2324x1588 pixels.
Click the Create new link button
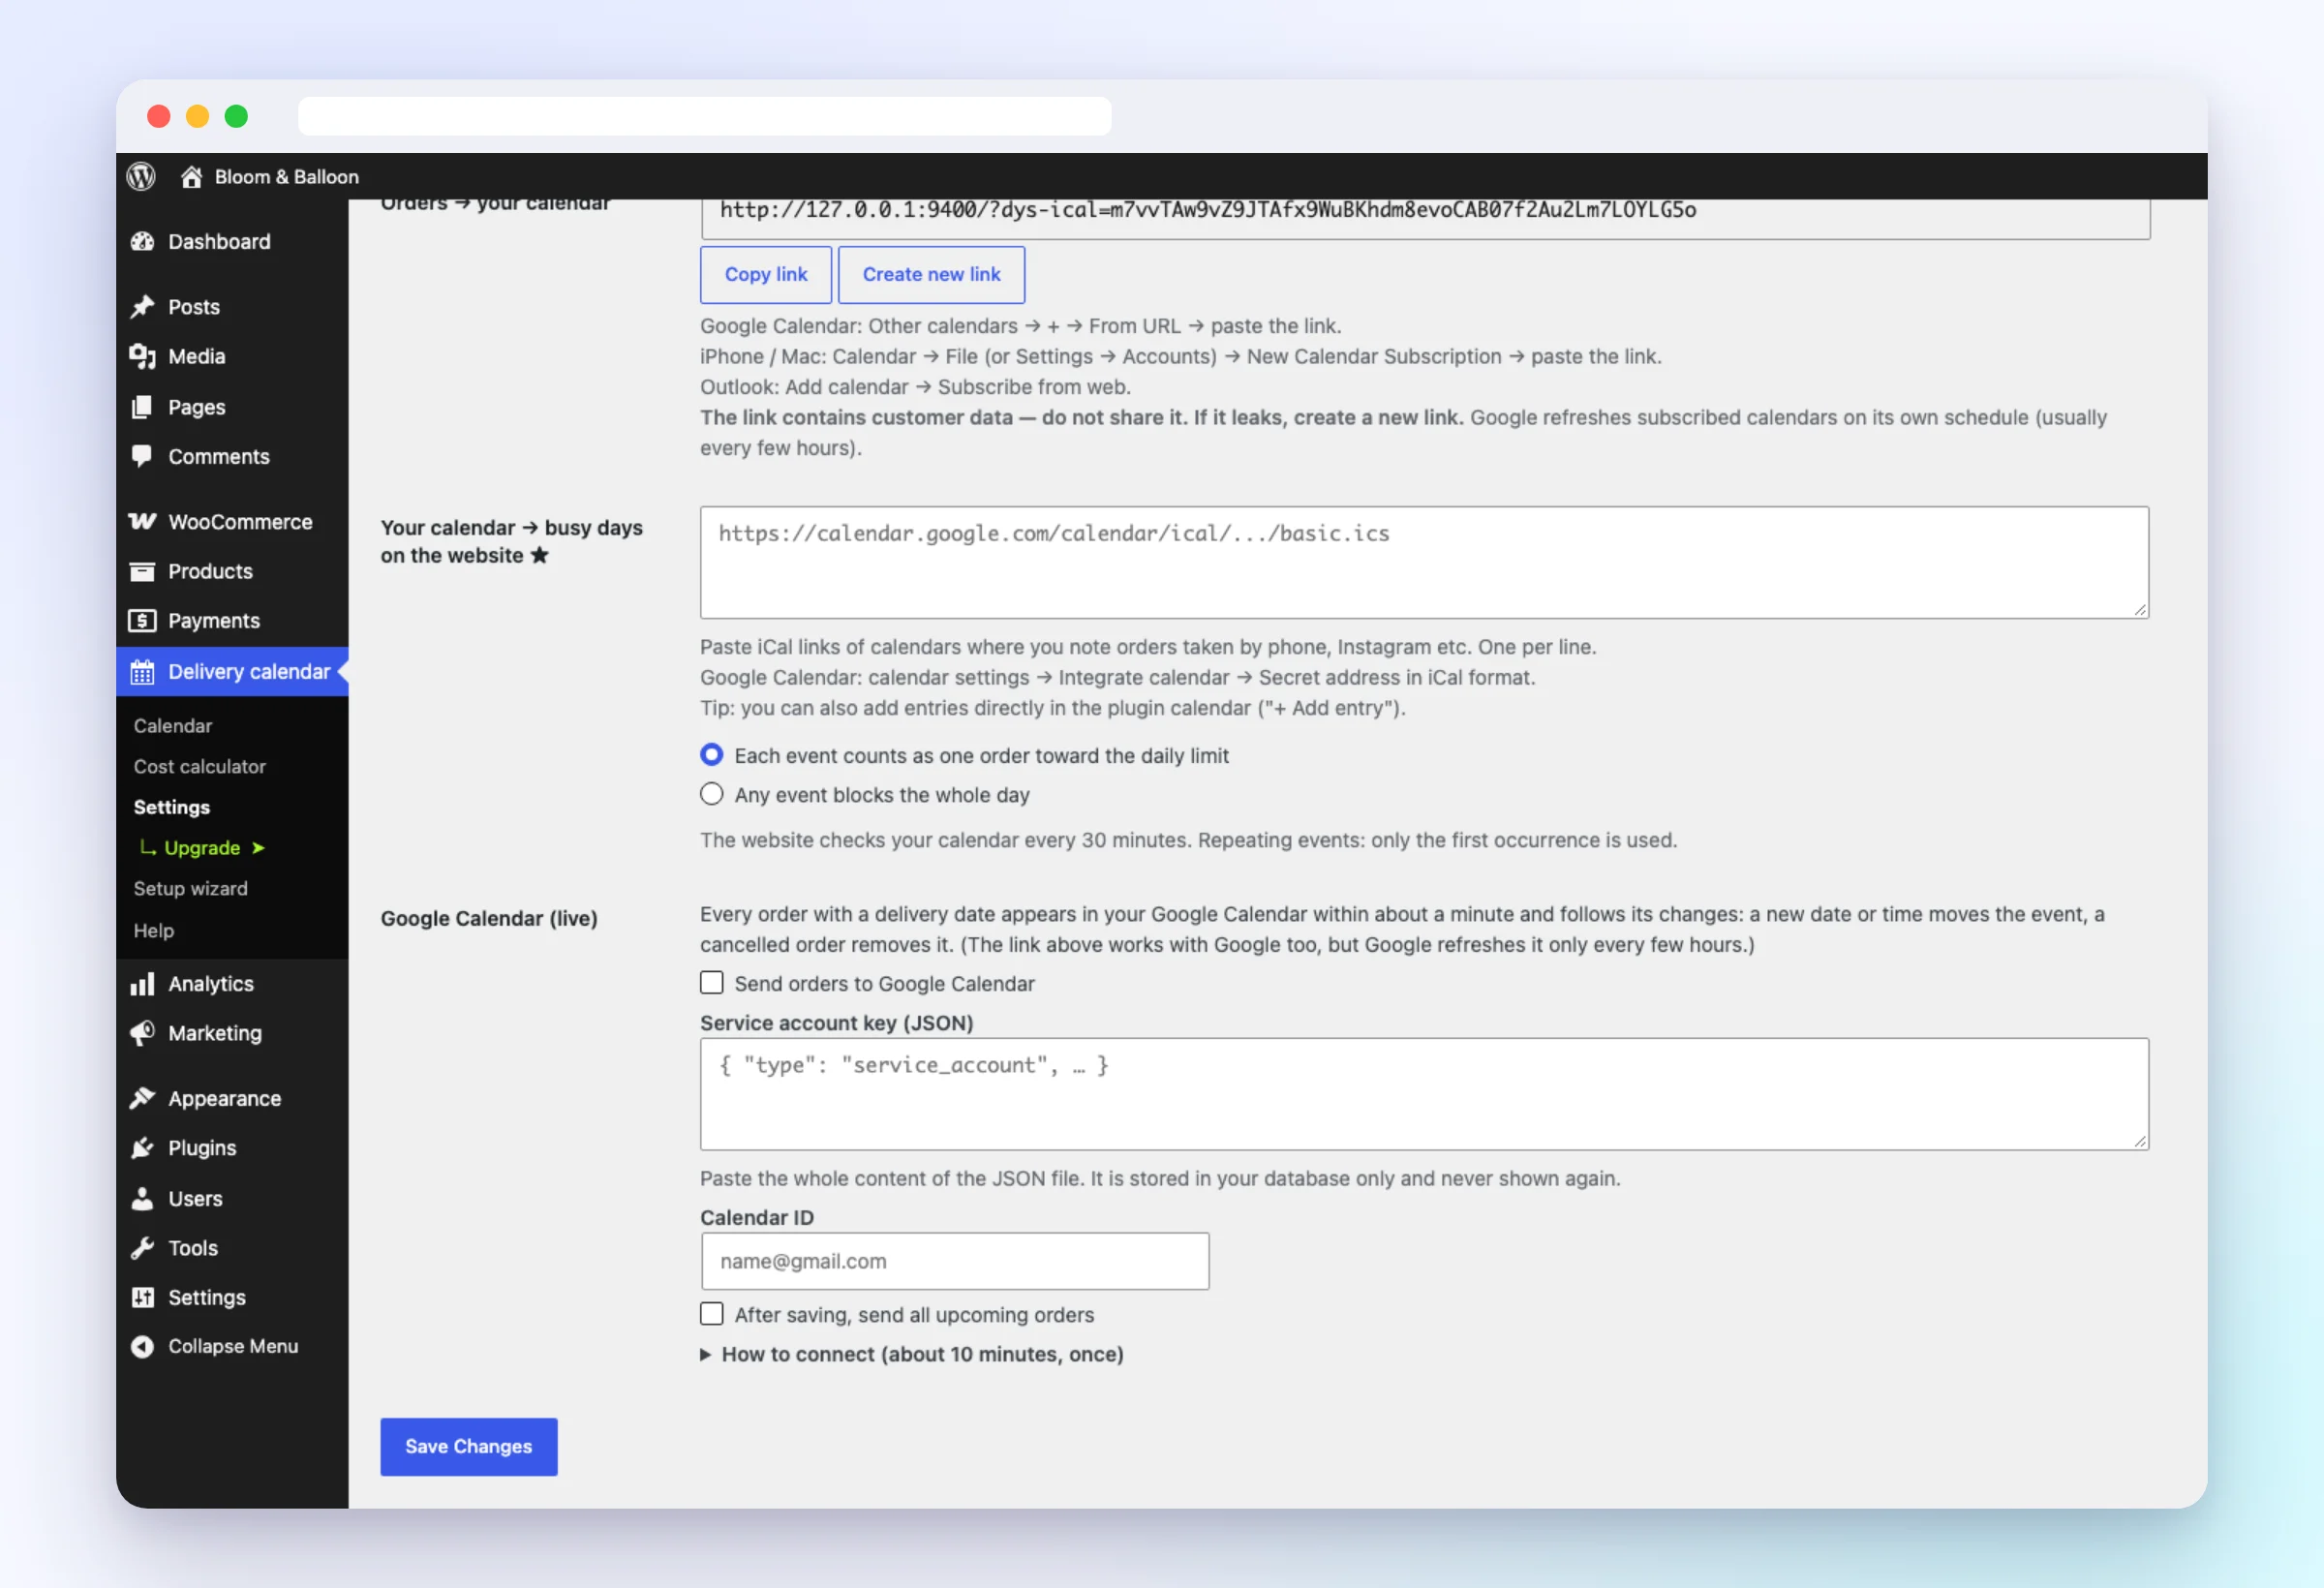(931, 274)
